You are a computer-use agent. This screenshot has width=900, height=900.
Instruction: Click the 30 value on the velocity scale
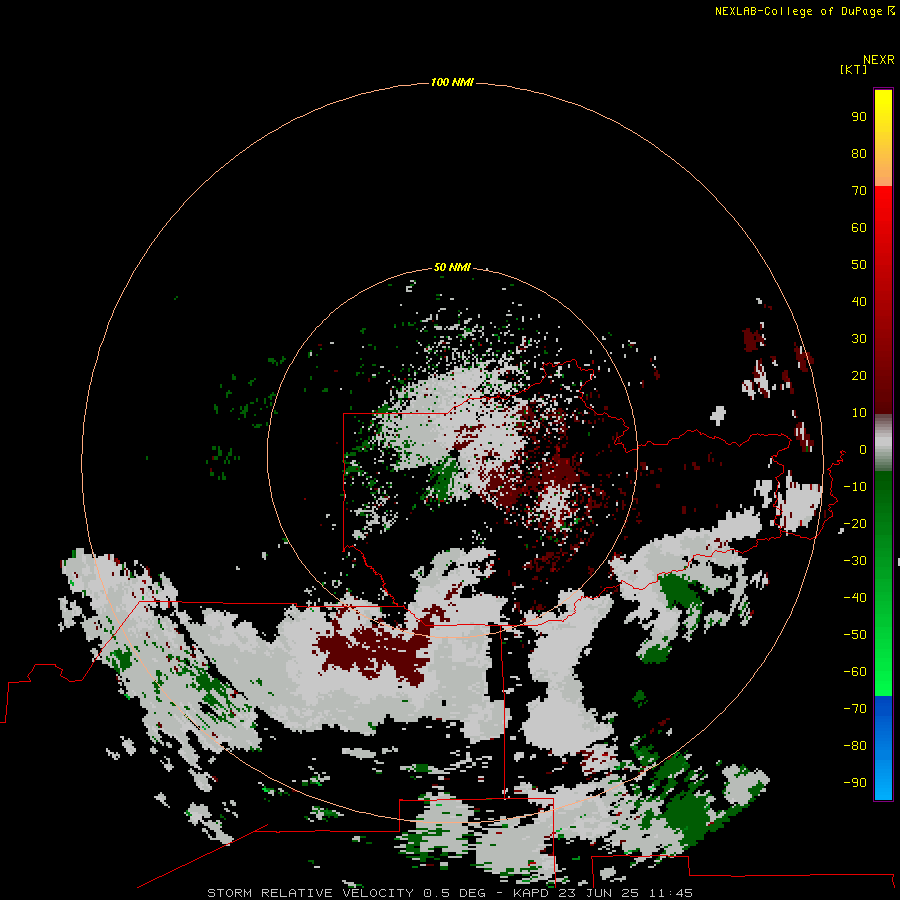[859, 339]
